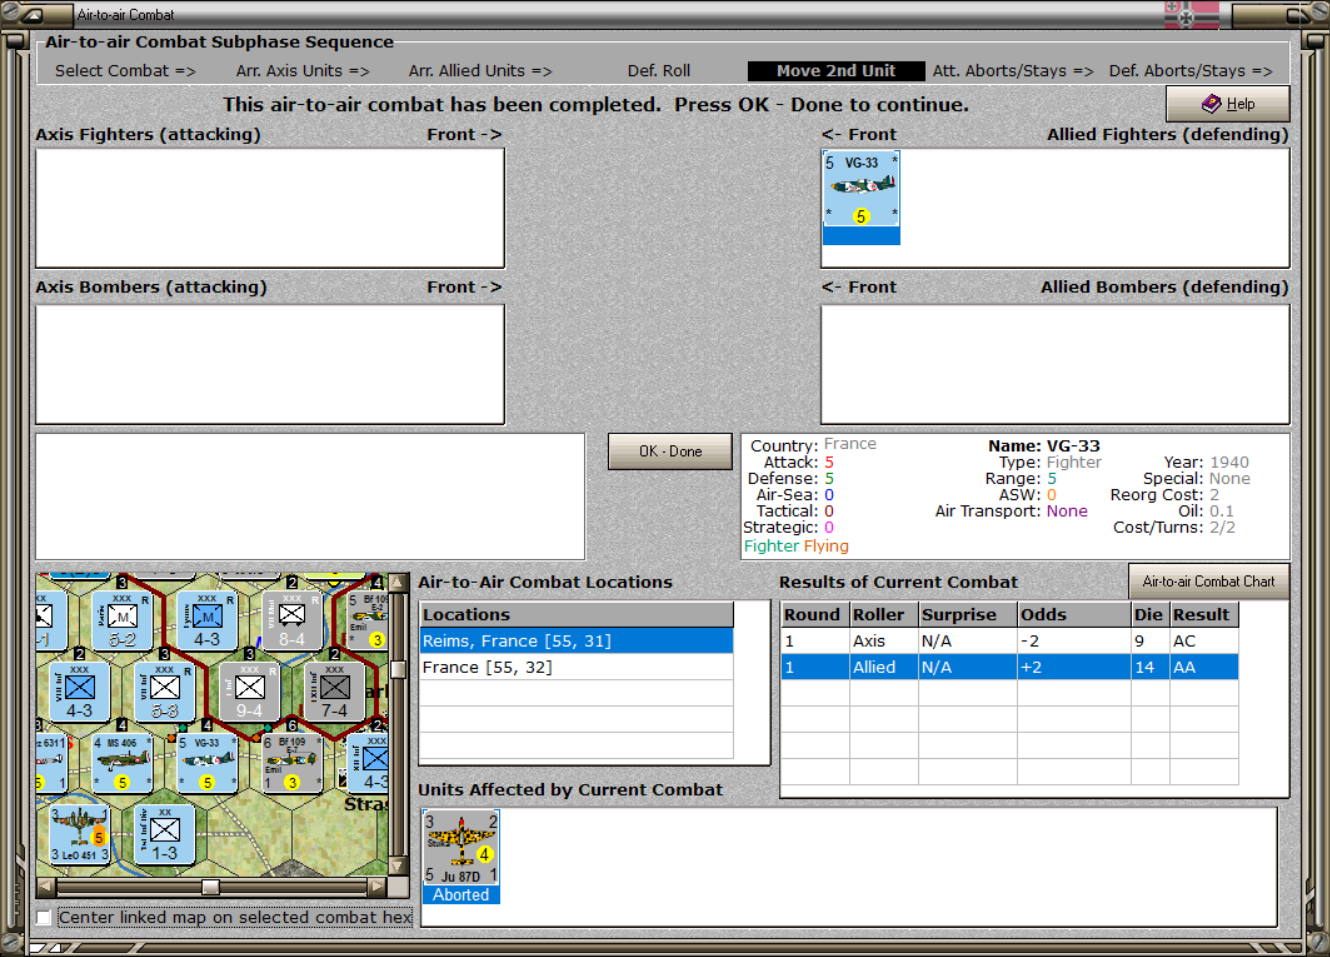Viewport: 1330px width, 957px height.
Task: Click the Surprise column header
Action: pyautogui.click(x=968, y=614)
